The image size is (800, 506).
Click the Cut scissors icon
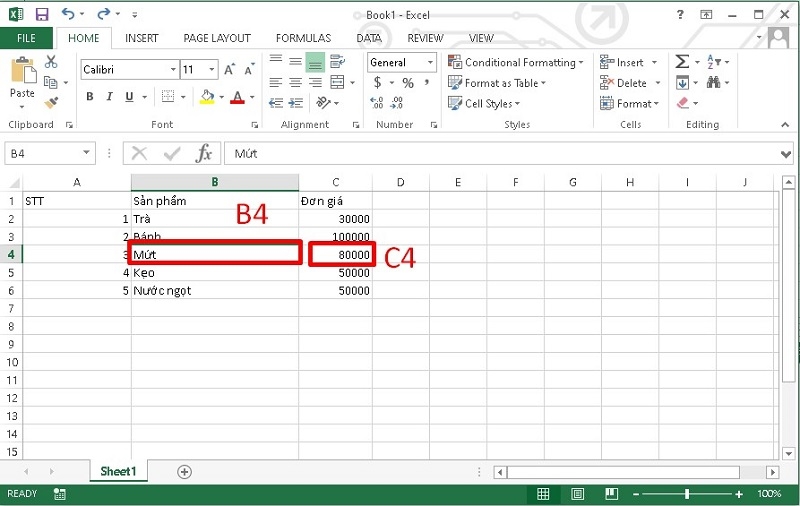click(51, 63)
